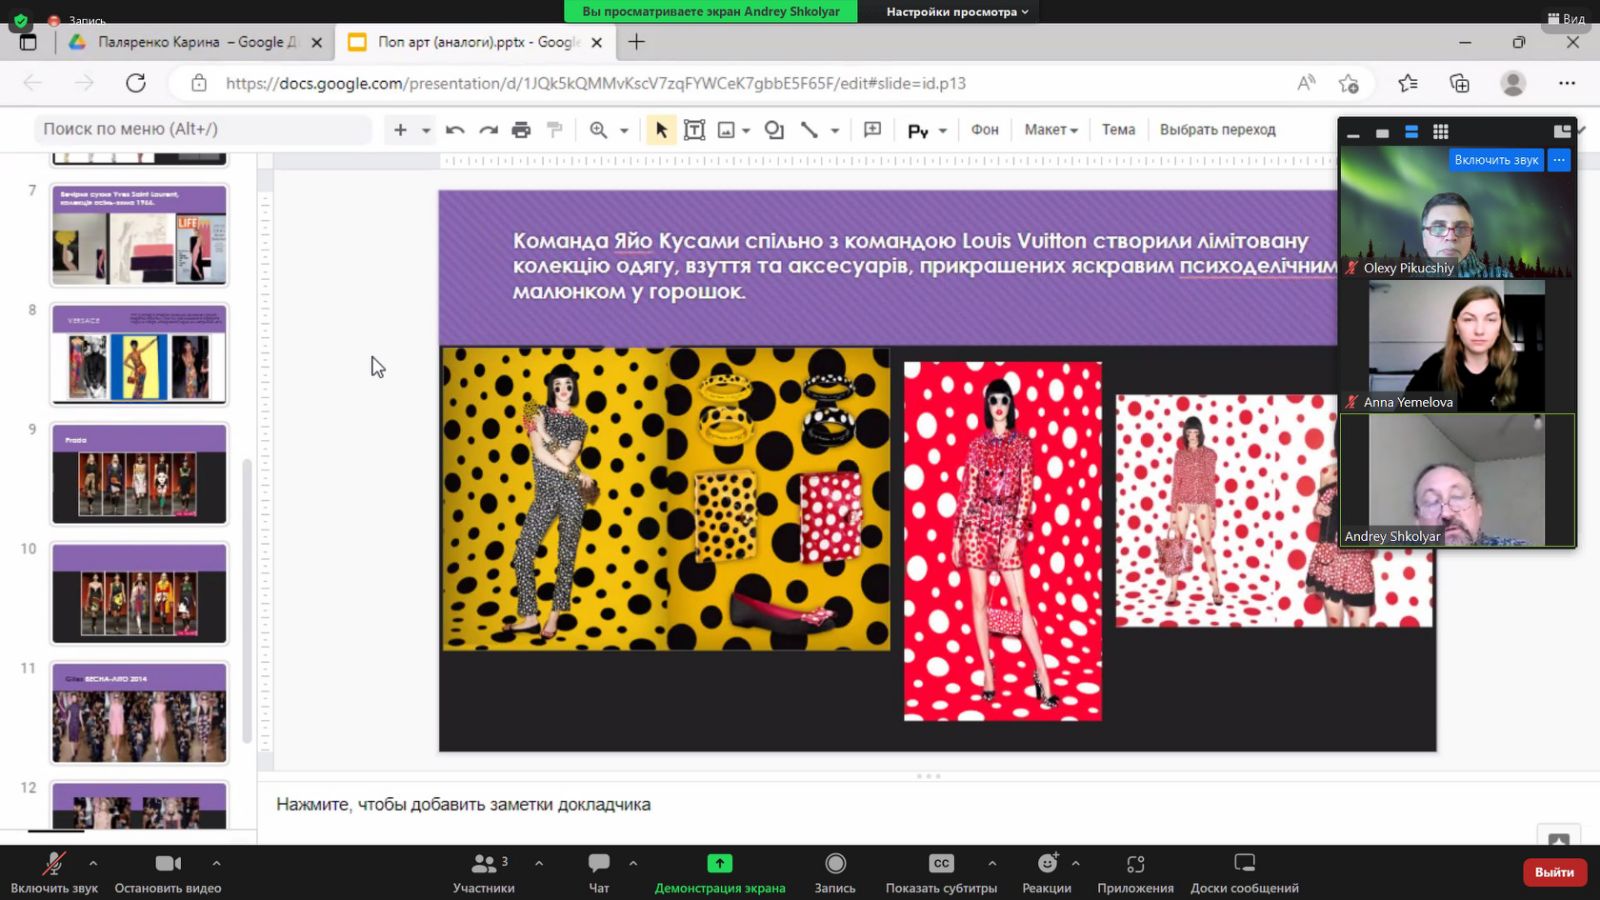Add a new slide with the plus icon

click(400, 130)
